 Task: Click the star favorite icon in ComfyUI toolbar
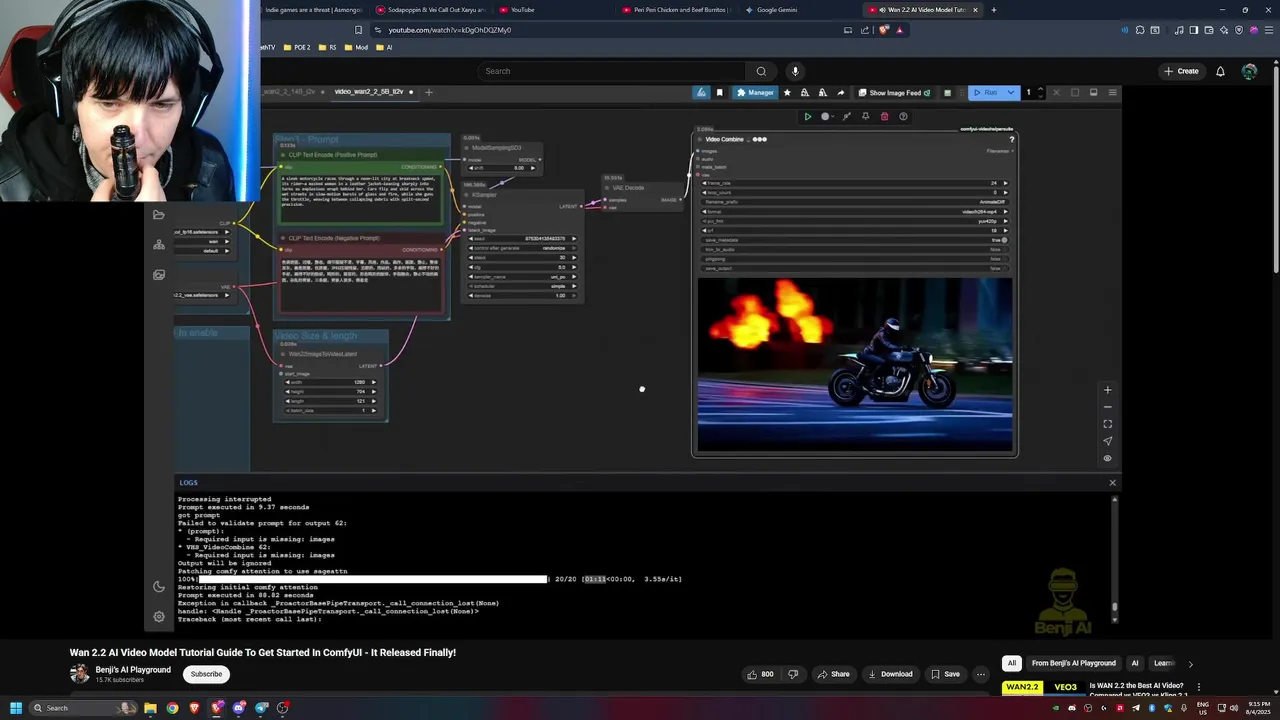tap(787, 92)
